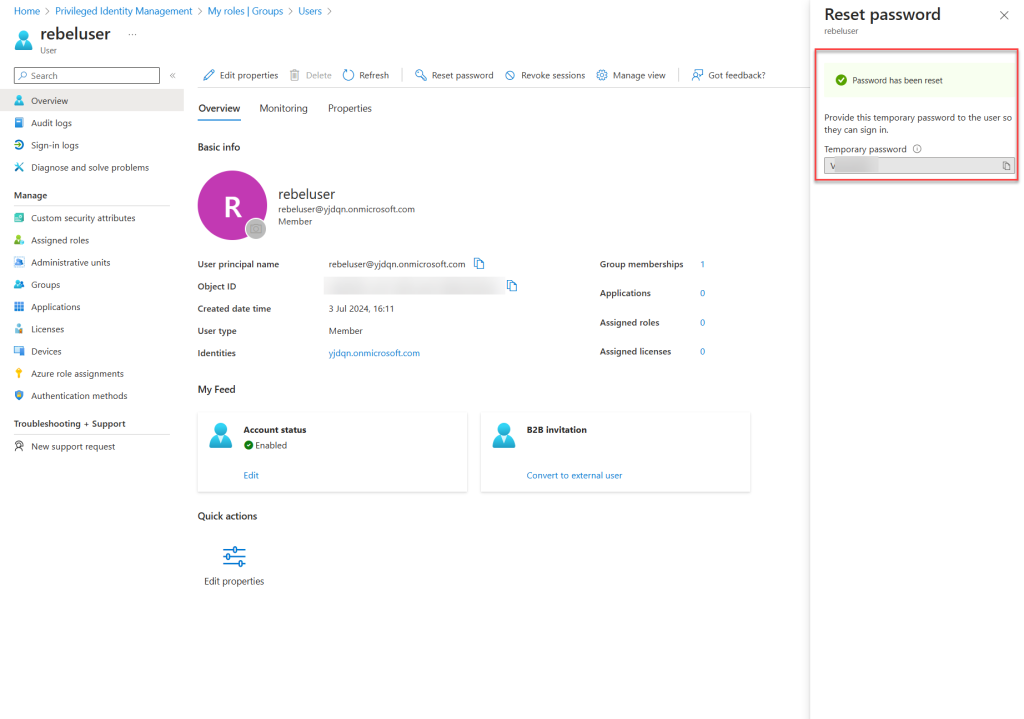Viewport: 1024px width, 719px height.
Task: Open the yjdqn.onmicrosoft.com identities link
Action: click(374, 353)
